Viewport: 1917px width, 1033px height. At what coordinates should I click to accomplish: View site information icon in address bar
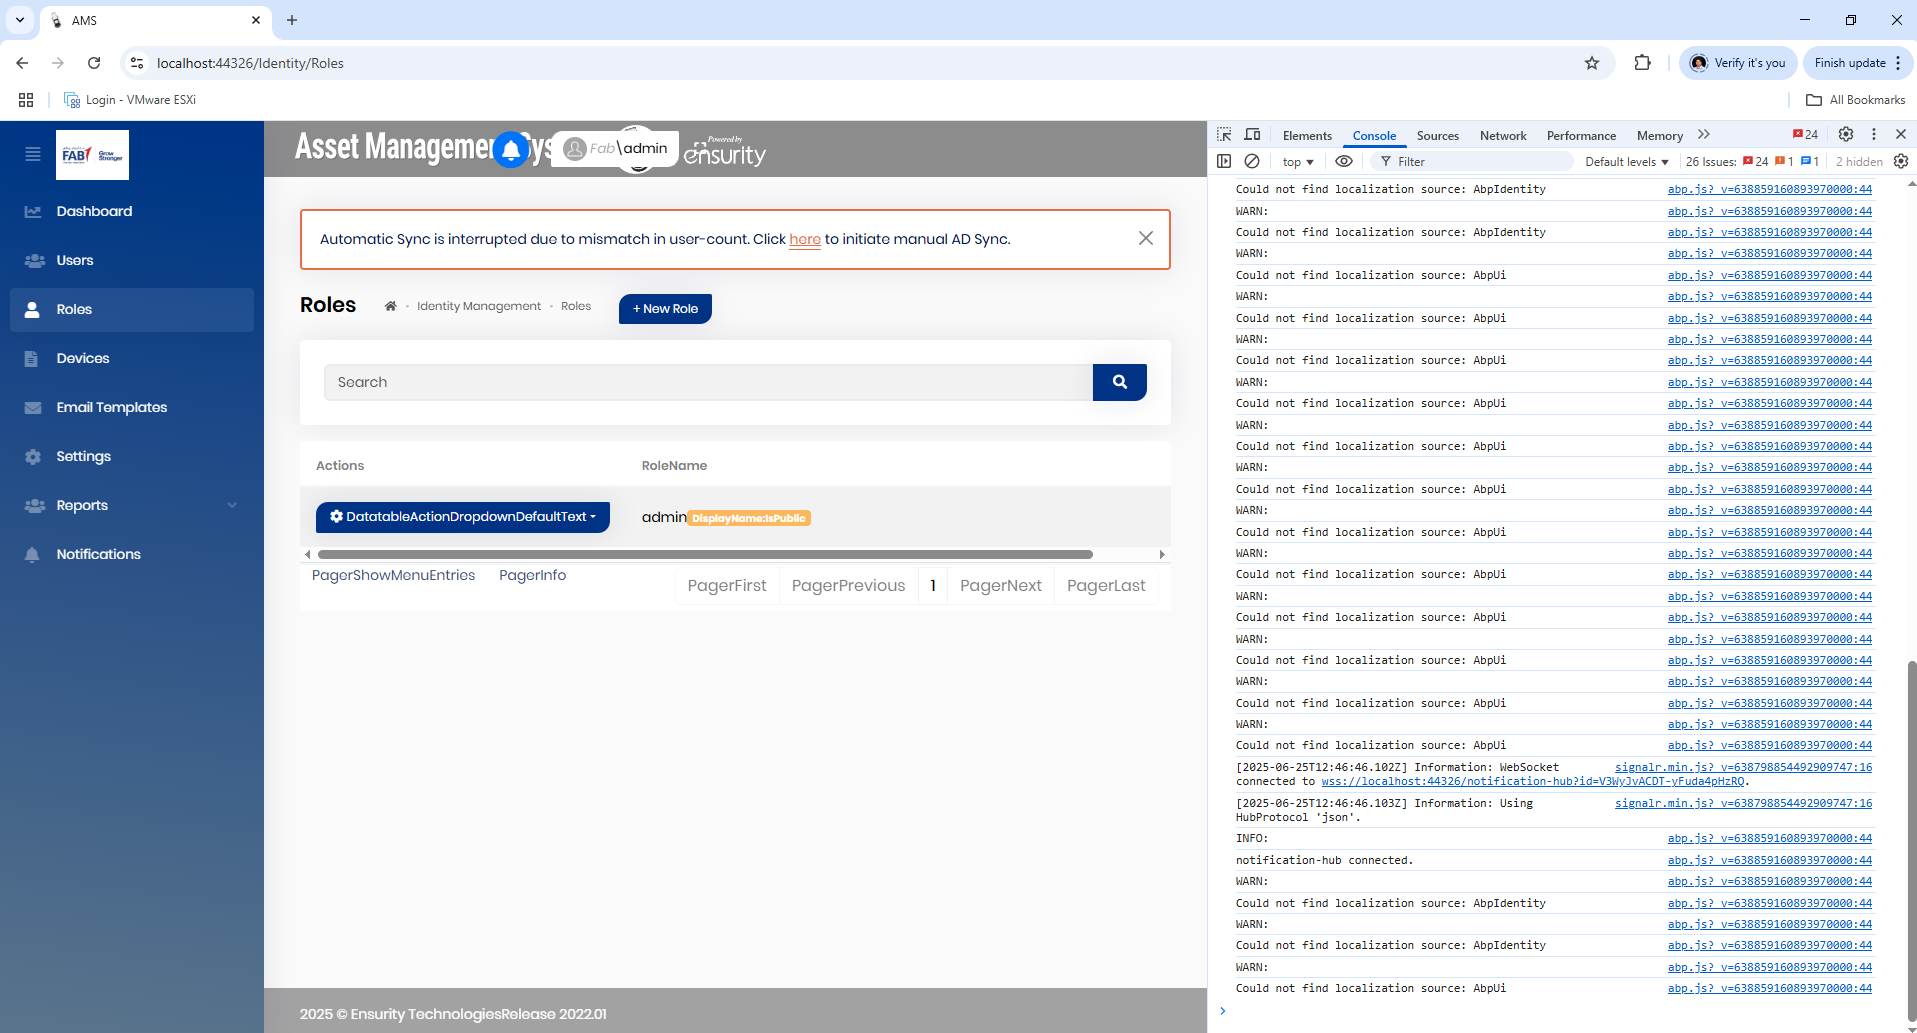tap(137, 63)
